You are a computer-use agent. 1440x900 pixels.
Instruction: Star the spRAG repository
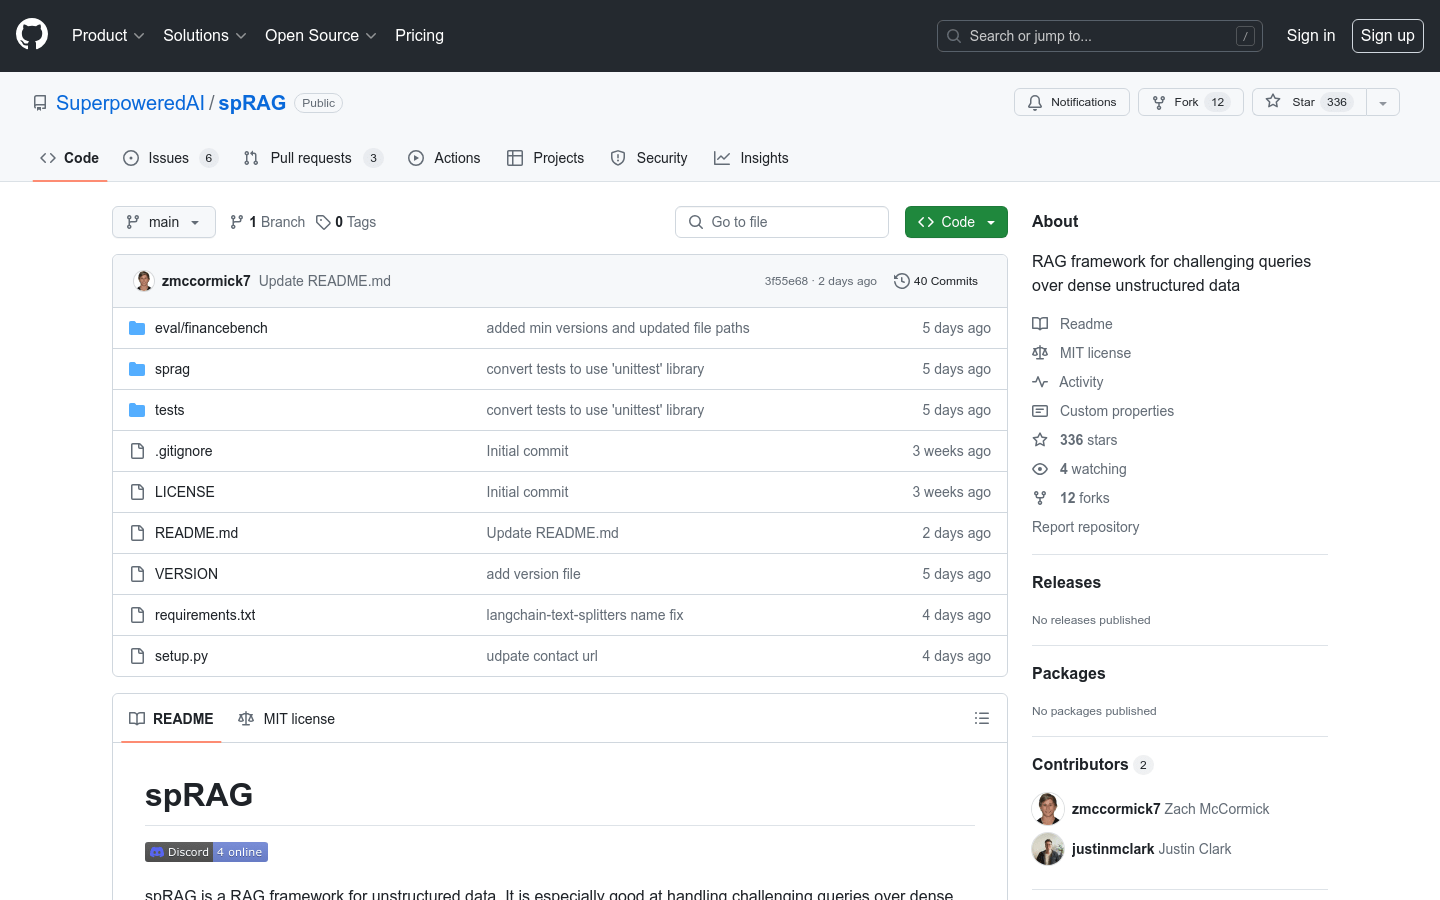1309,102
